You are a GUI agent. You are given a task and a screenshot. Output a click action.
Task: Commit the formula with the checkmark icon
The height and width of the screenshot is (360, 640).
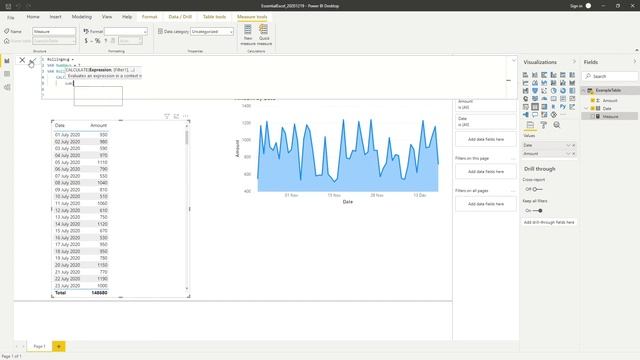pyautogui.click(x=33, y=60)
